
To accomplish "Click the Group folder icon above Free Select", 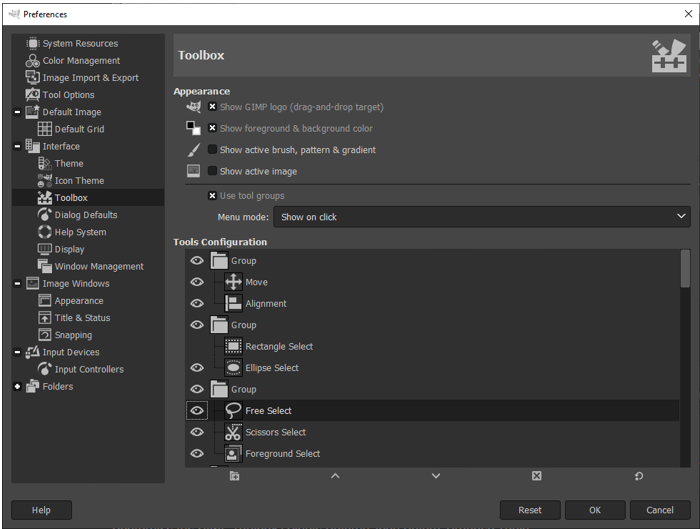I will pos(219,389).
